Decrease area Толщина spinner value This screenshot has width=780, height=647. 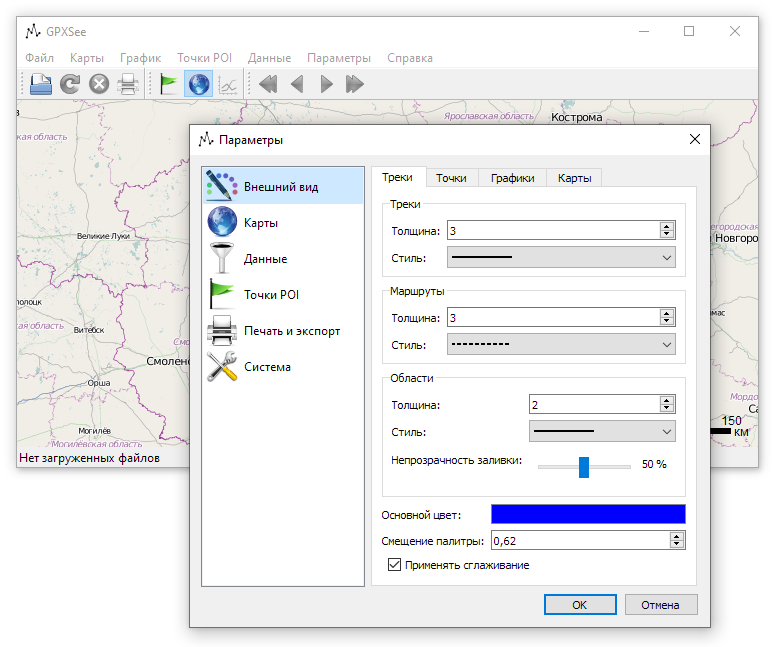click(667, 408)
